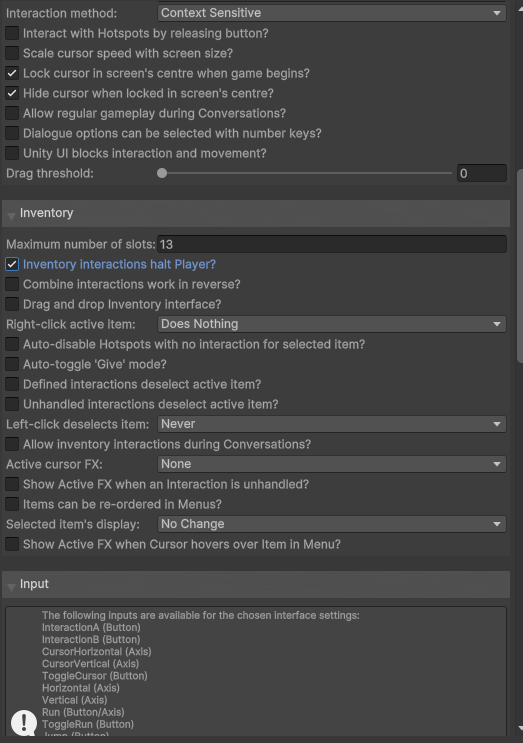Click the Maximum number of slots field
Image resolution: width=523 pixels, height=743 pixels.
(332, 245)
